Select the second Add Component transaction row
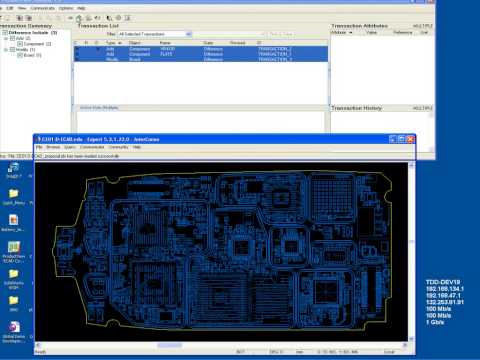The image size is (480, 360). 201,54
